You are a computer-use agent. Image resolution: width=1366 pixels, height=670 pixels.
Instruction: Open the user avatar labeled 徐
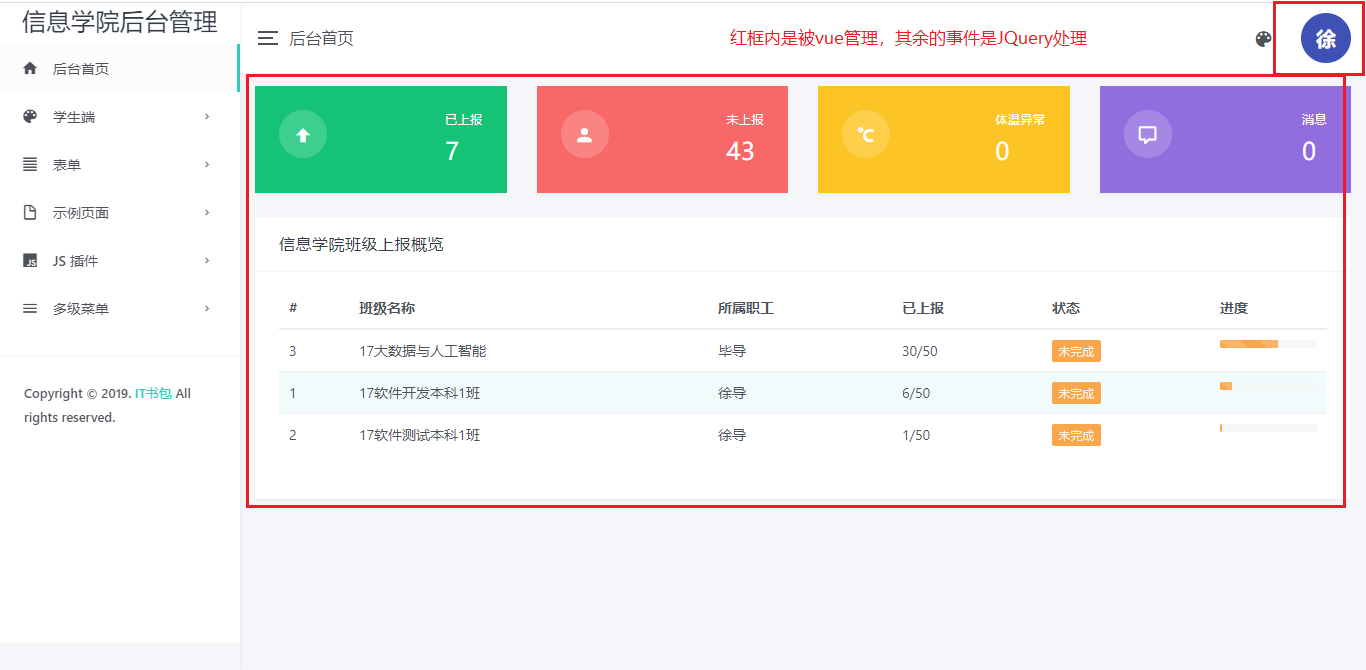(x=1325, y=39)
